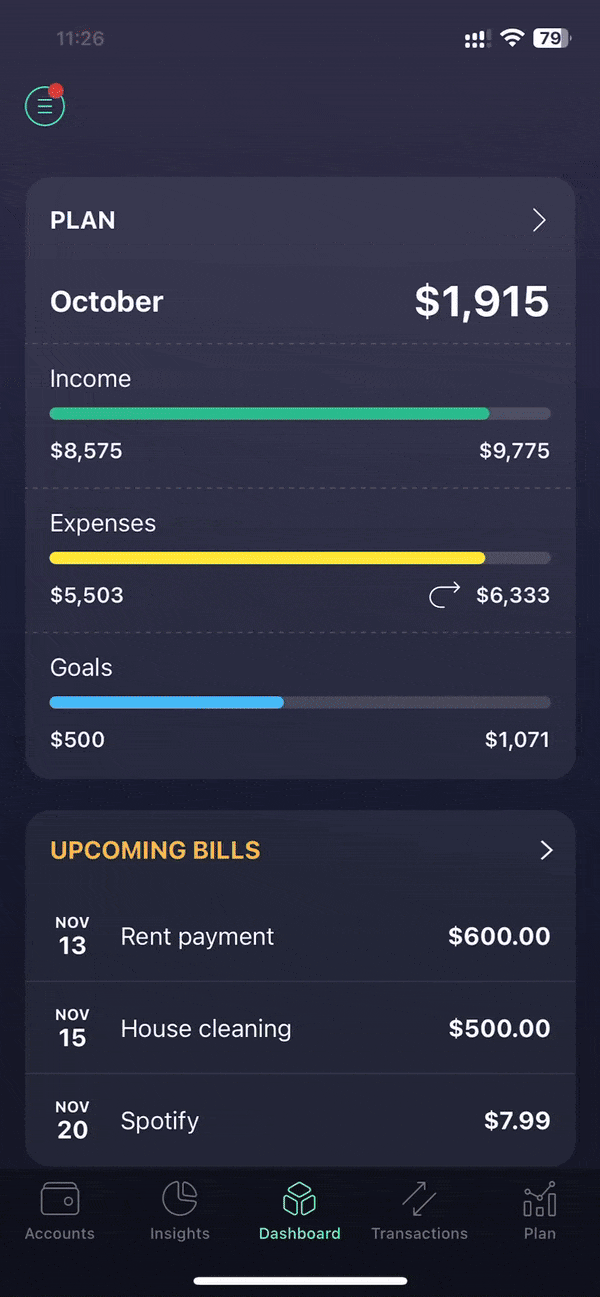
Task: Switch to the Transactions tab label
Action: [x=419, y=1234]
